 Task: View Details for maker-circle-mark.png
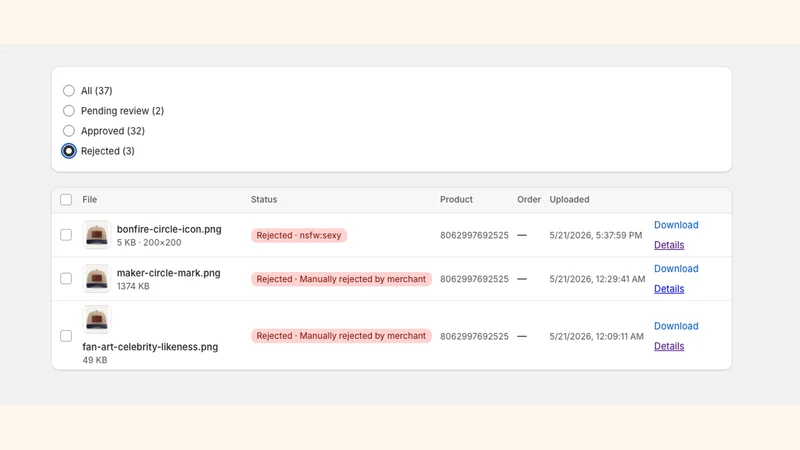coord(669,289)
